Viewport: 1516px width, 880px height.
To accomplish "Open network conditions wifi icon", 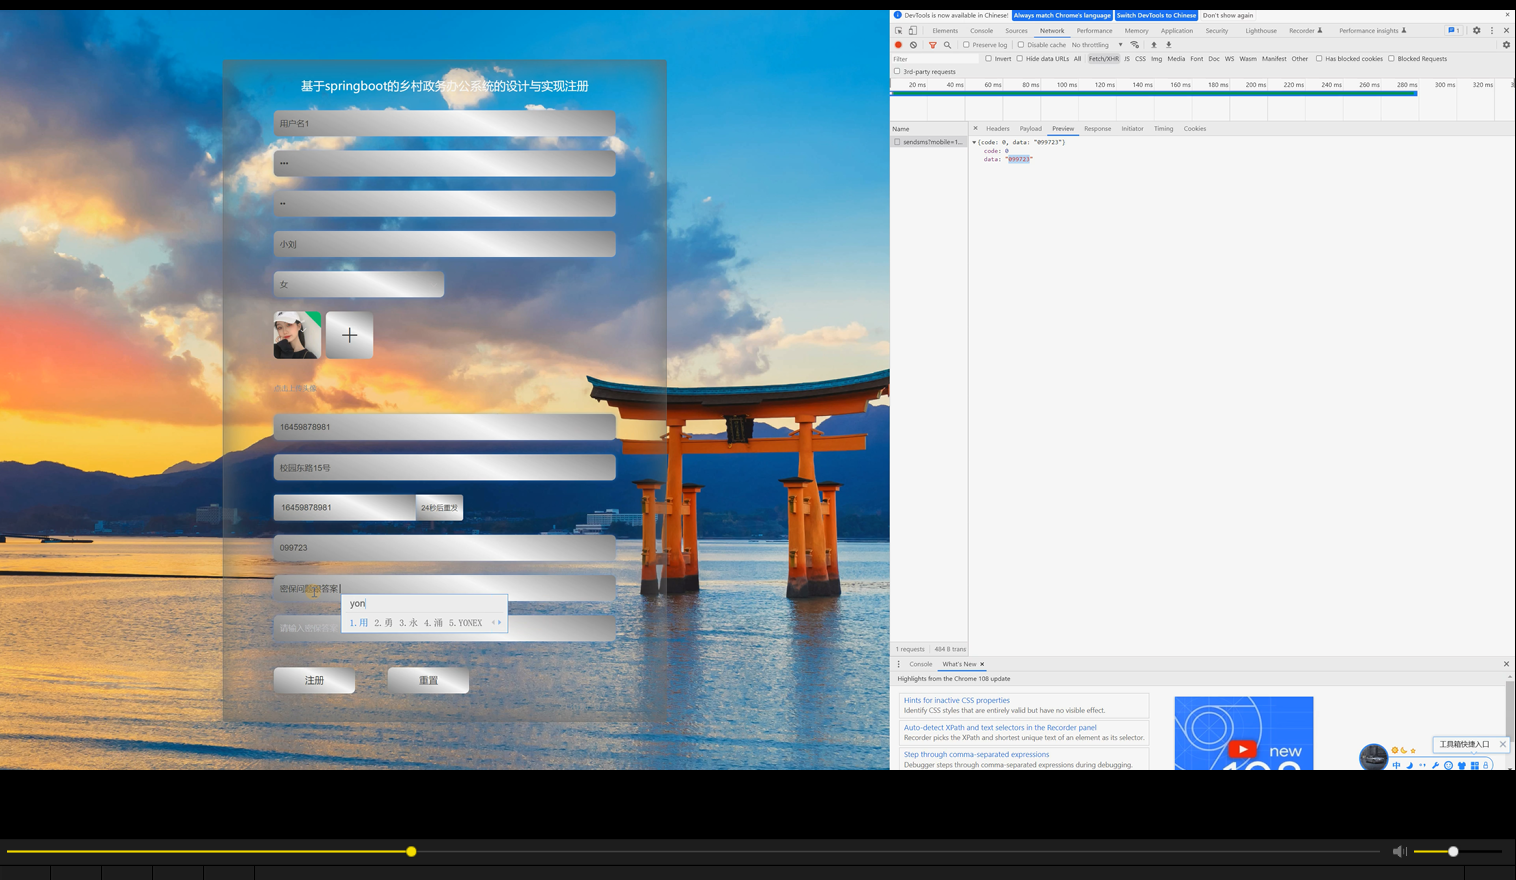I will pyautogui.click(x=1135, y=45).
